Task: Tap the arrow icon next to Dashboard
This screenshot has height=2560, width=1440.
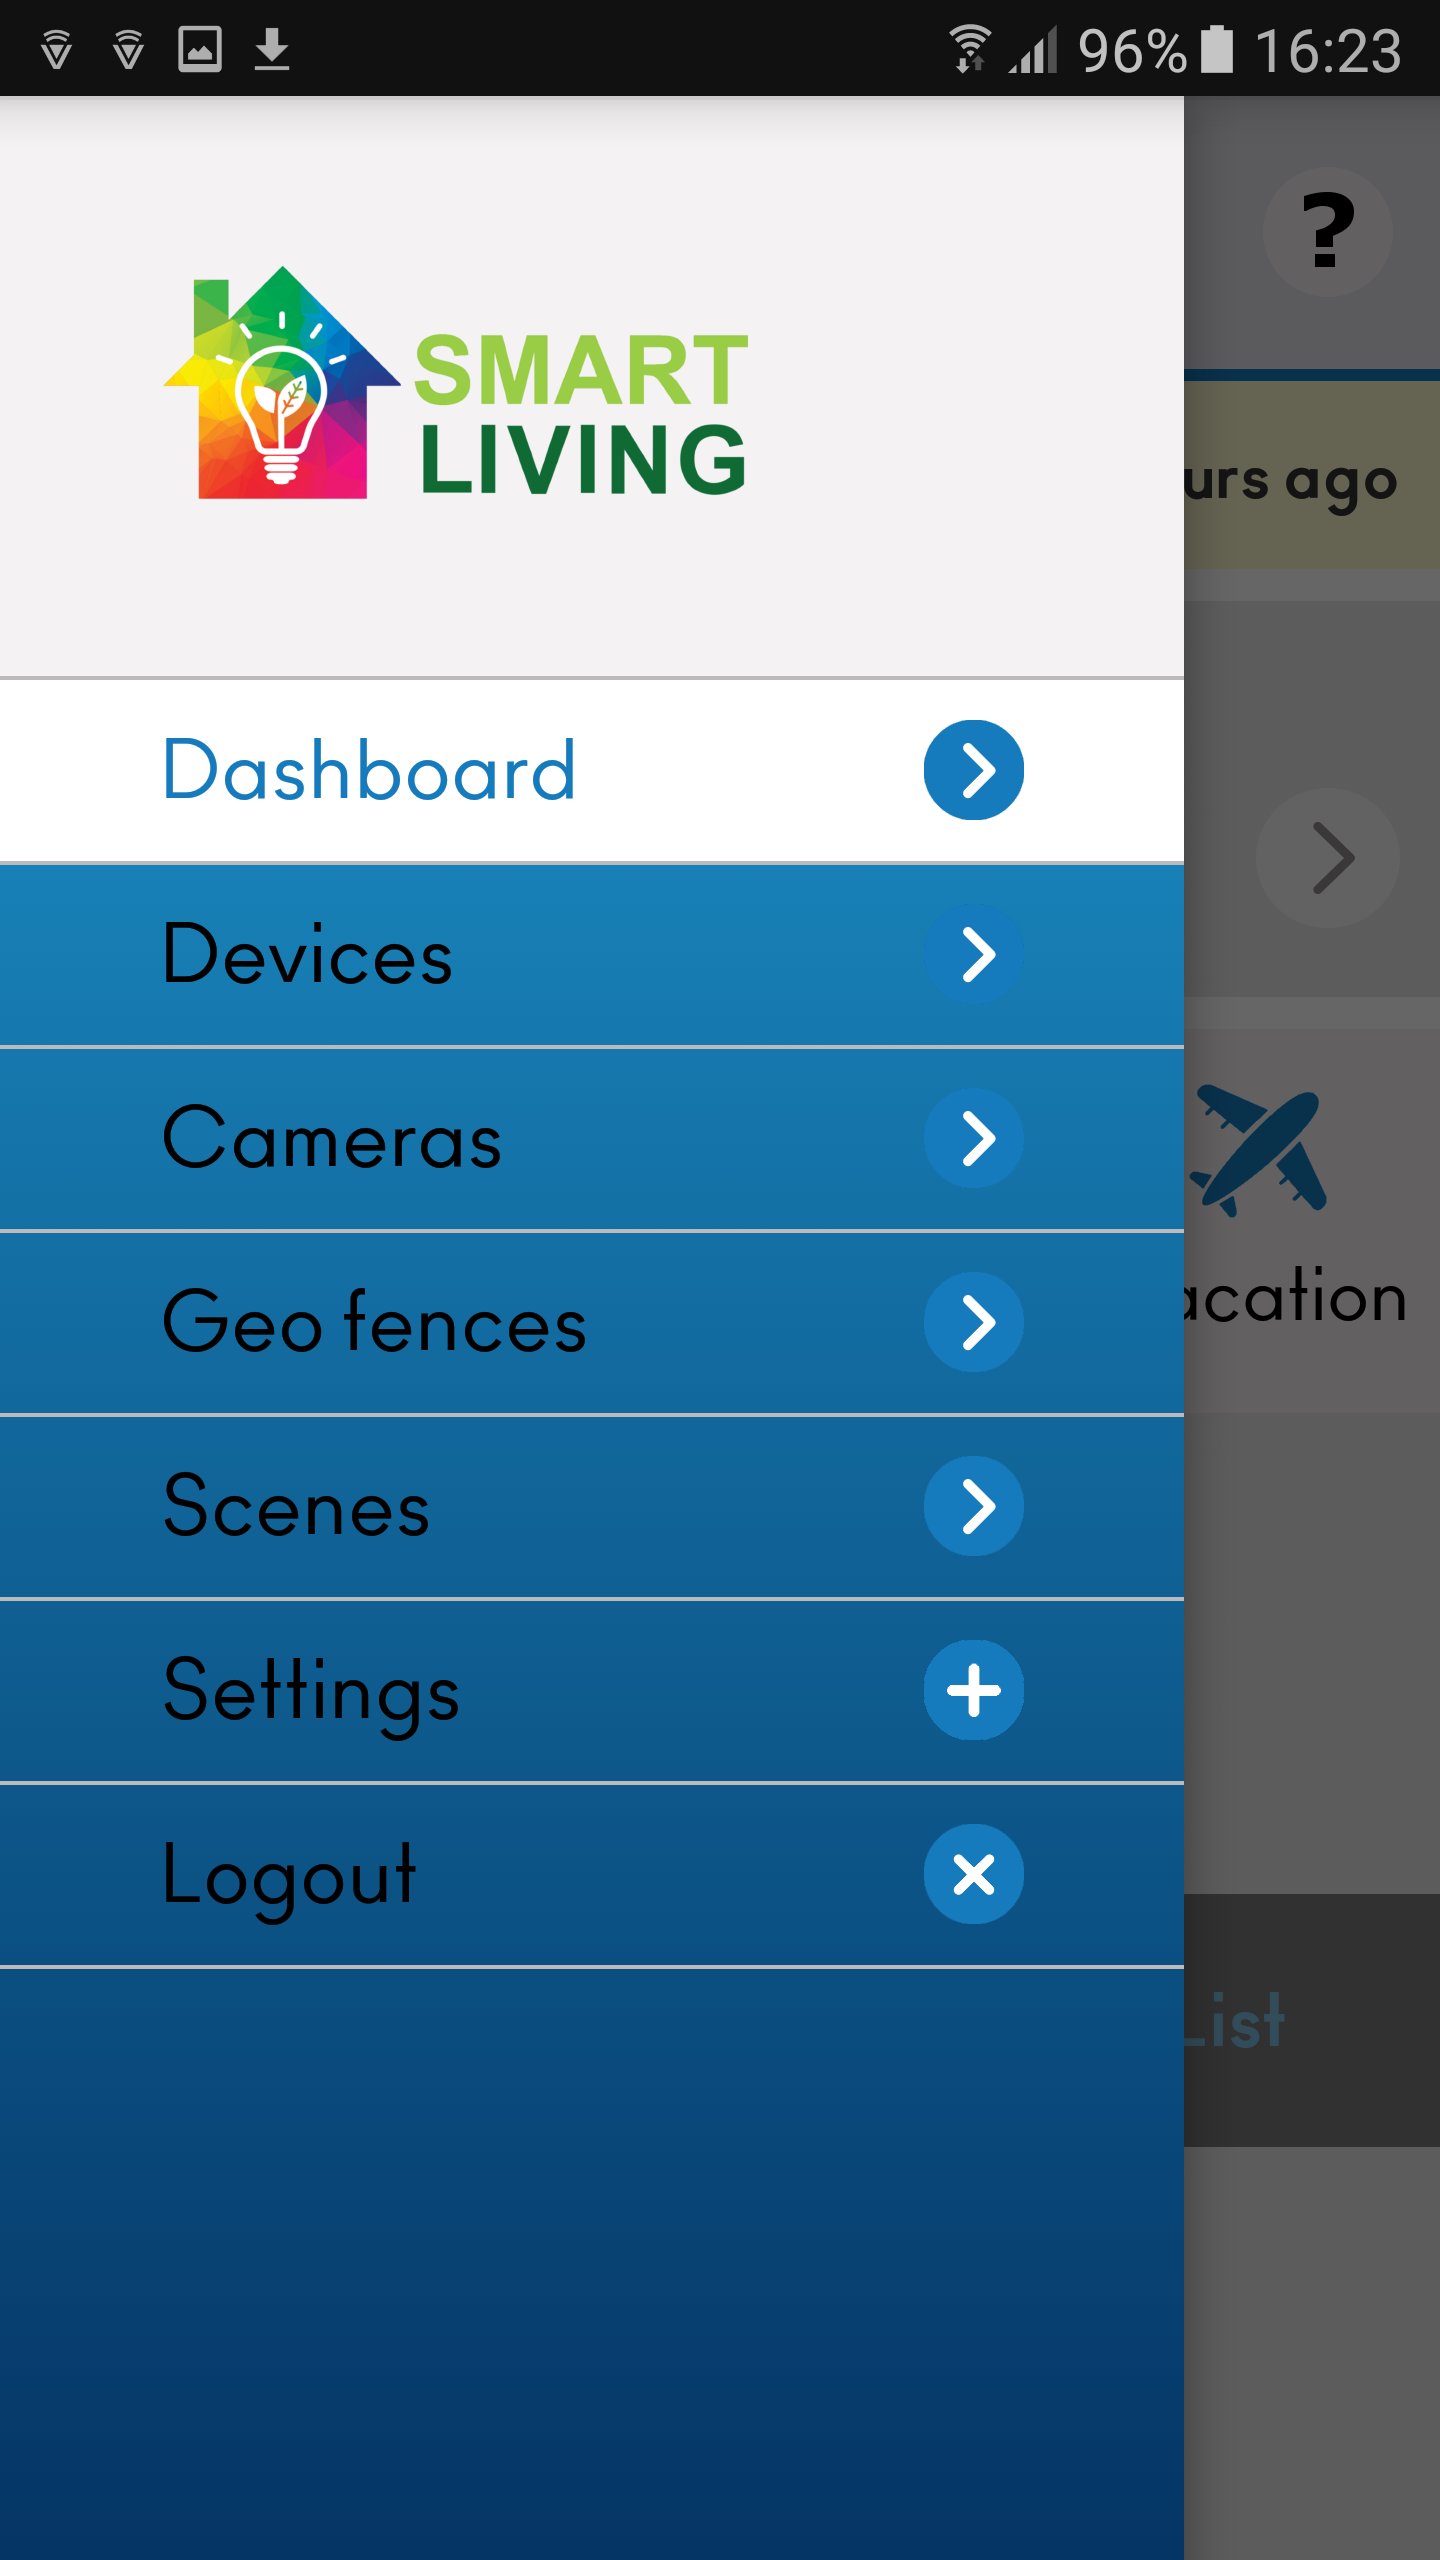Action: (973, 770)
